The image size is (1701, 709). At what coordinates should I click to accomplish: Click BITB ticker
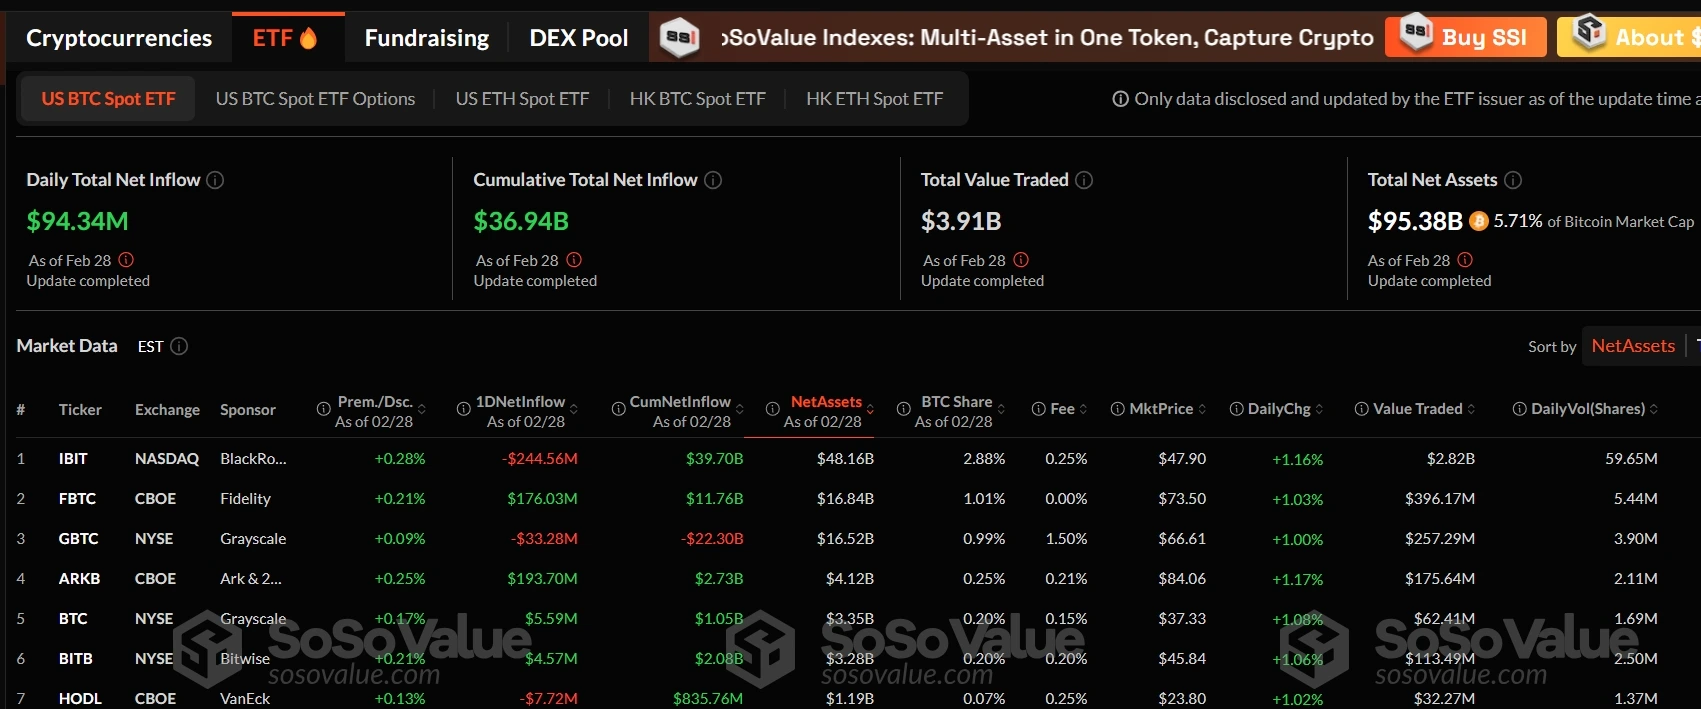[x=76, y=659]
